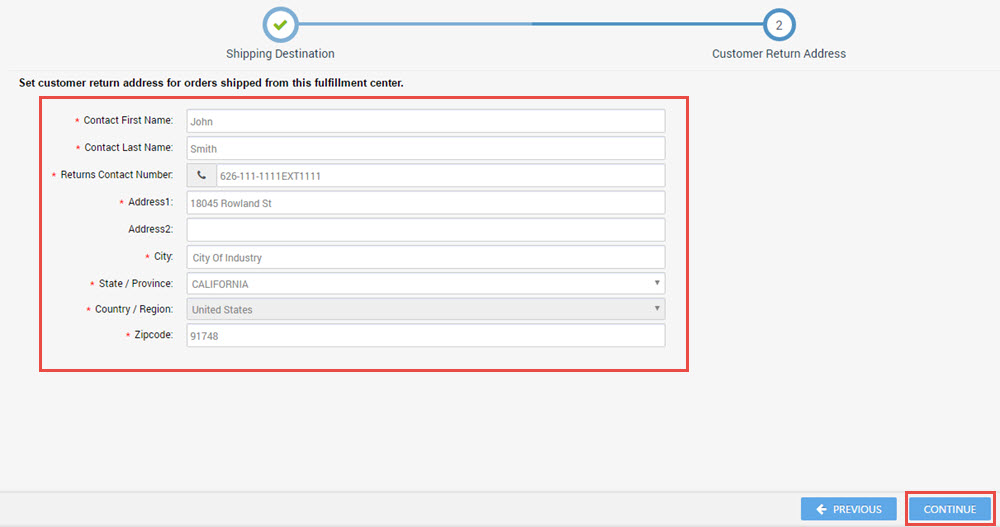Click the 'Set customer return address' instruction text
This screenshot has width=1000, height=527.
tap(211, 83)
